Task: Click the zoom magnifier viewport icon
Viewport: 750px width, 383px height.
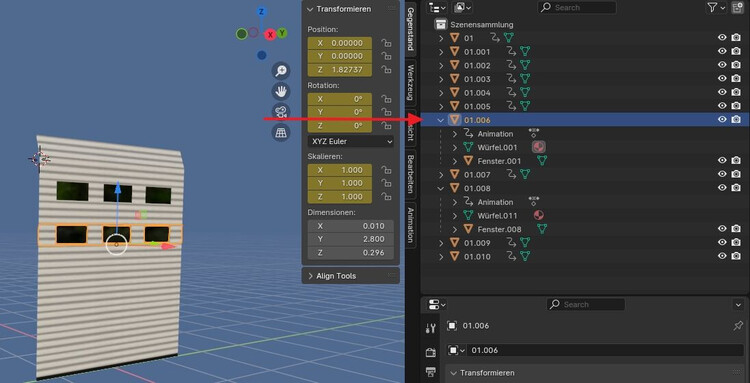Action: 281,71
